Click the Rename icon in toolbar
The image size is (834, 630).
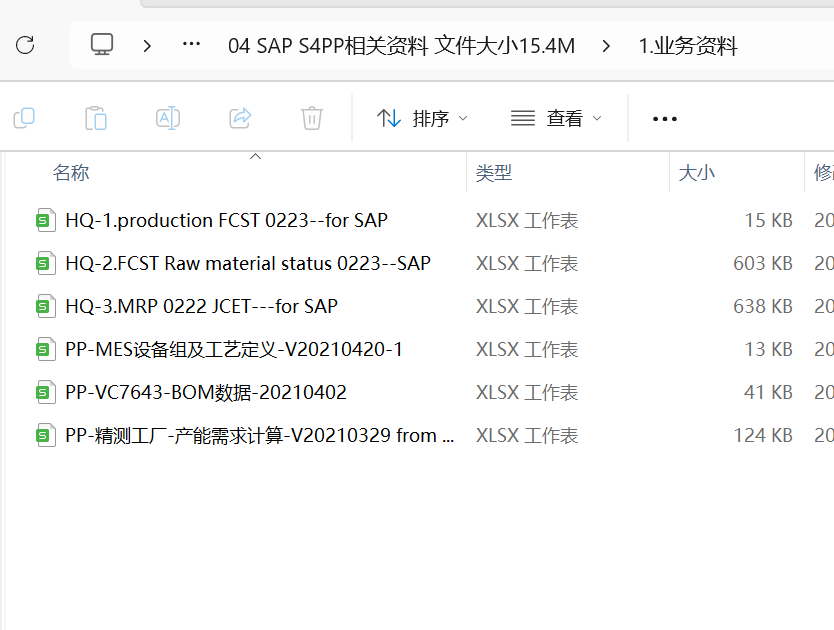click(x=168, y=118)
